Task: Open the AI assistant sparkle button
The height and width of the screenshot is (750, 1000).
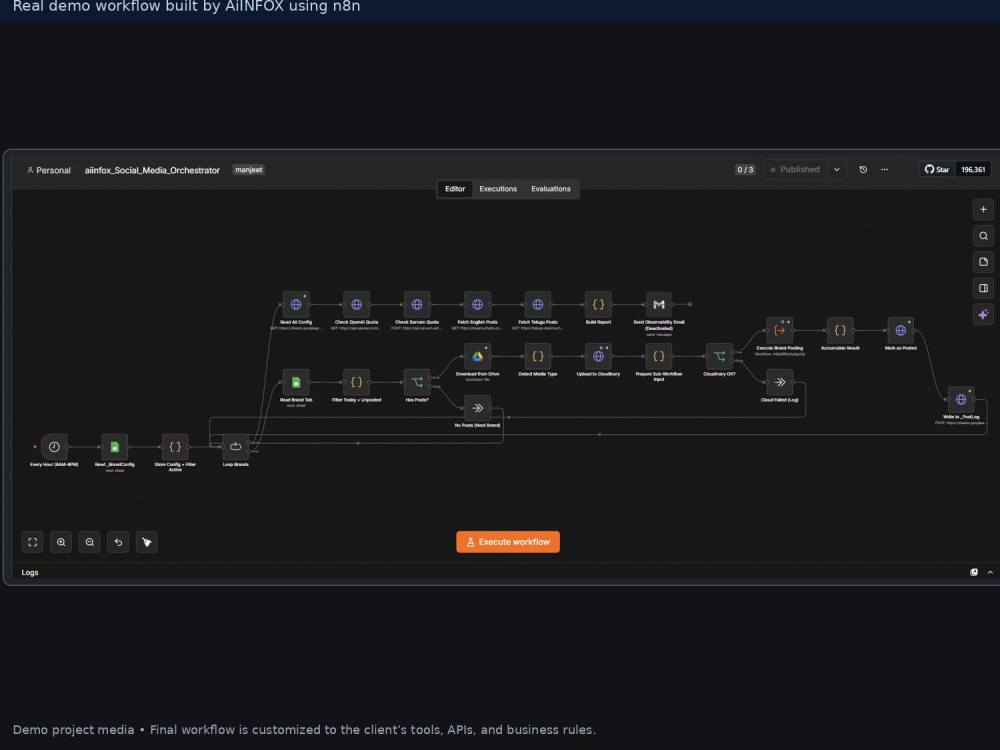Action: point(983,314)
